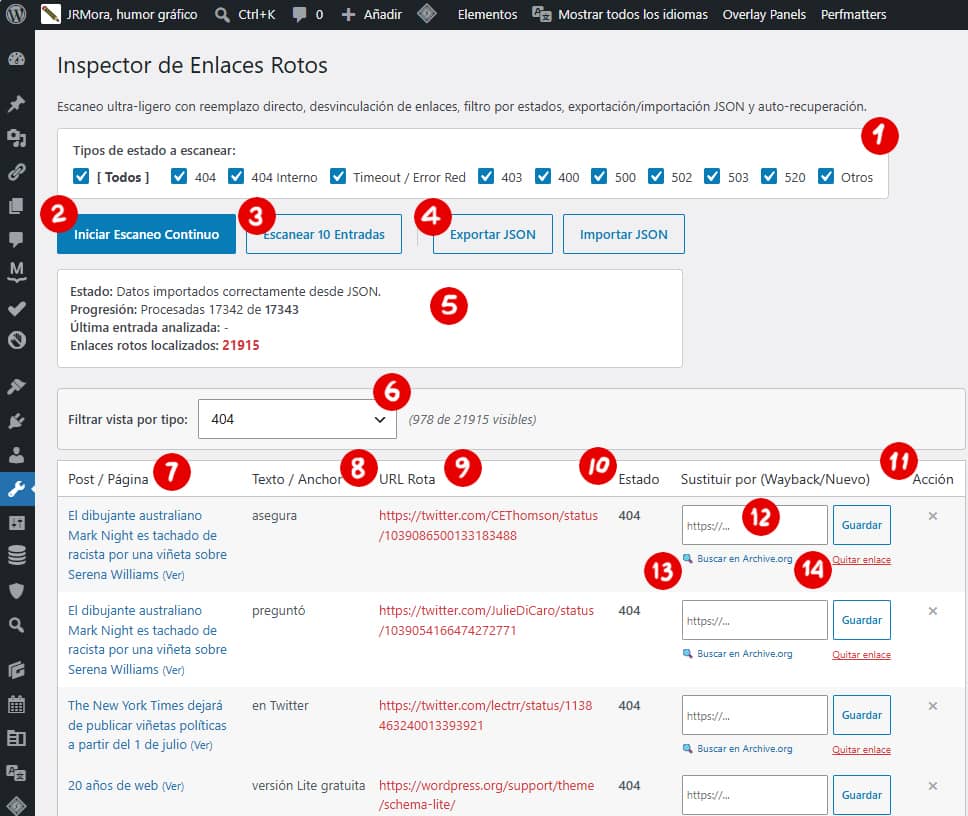Click 'Mostrar todos los idiomas' in admin bar
This screenshot has width=968, height=816.
click(x=620, y=14)
